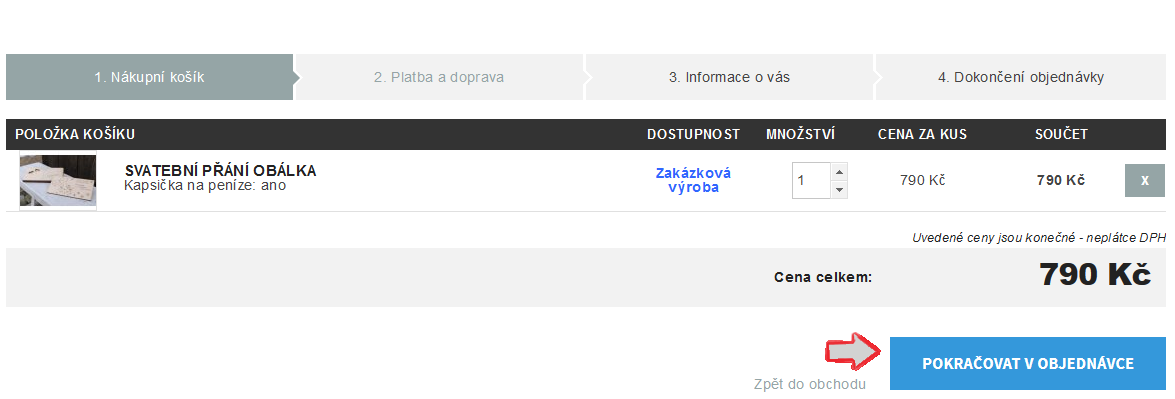1175x399 pixels.
Task: Click POKRAČOVAT V OBJEDNÁVCE button
Action: pyautogui.click(x=1028, y=364)
